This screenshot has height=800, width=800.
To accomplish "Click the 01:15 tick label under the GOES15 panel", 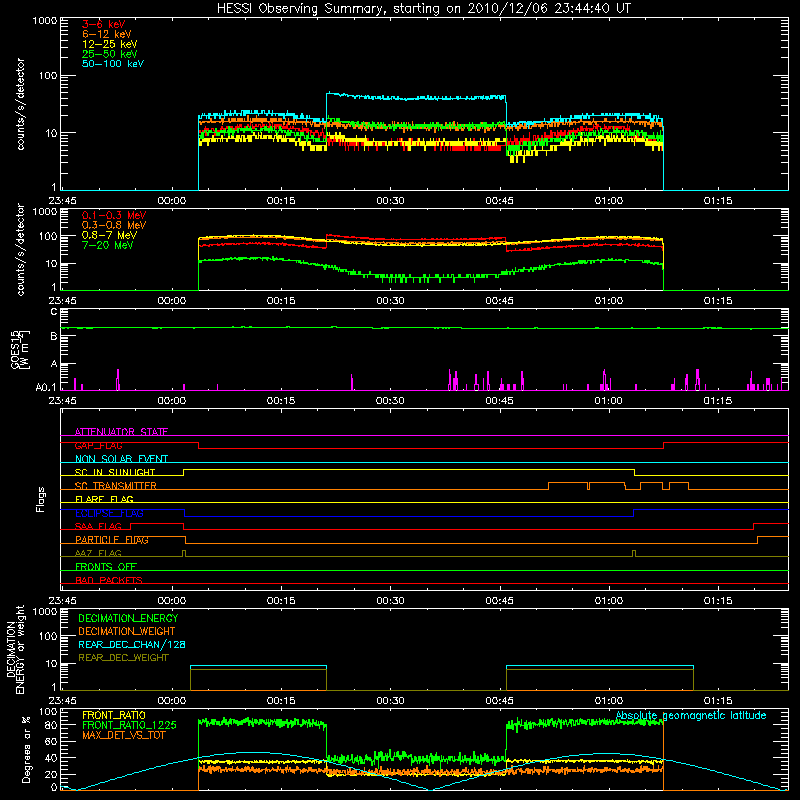I will click(x=718, y=401).
